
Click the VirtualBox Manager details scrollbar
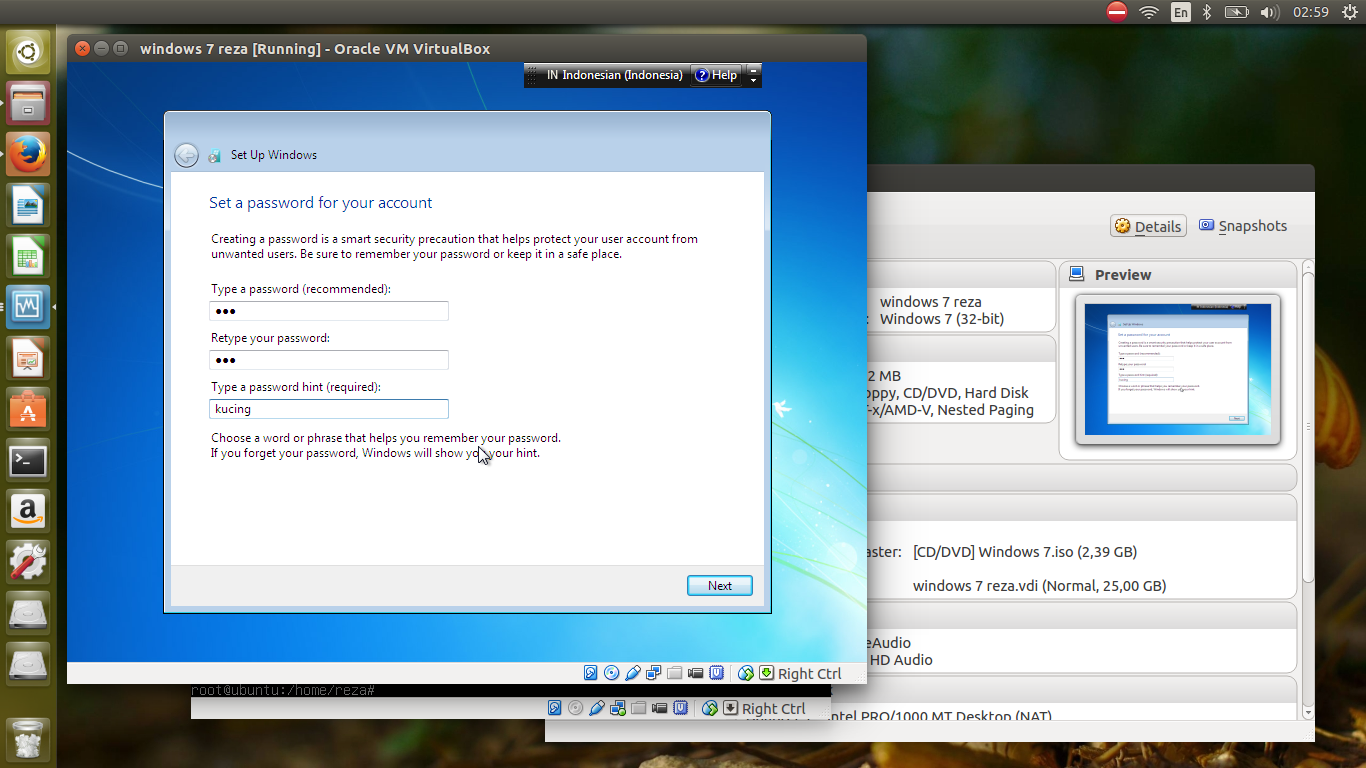point(1308,490)
